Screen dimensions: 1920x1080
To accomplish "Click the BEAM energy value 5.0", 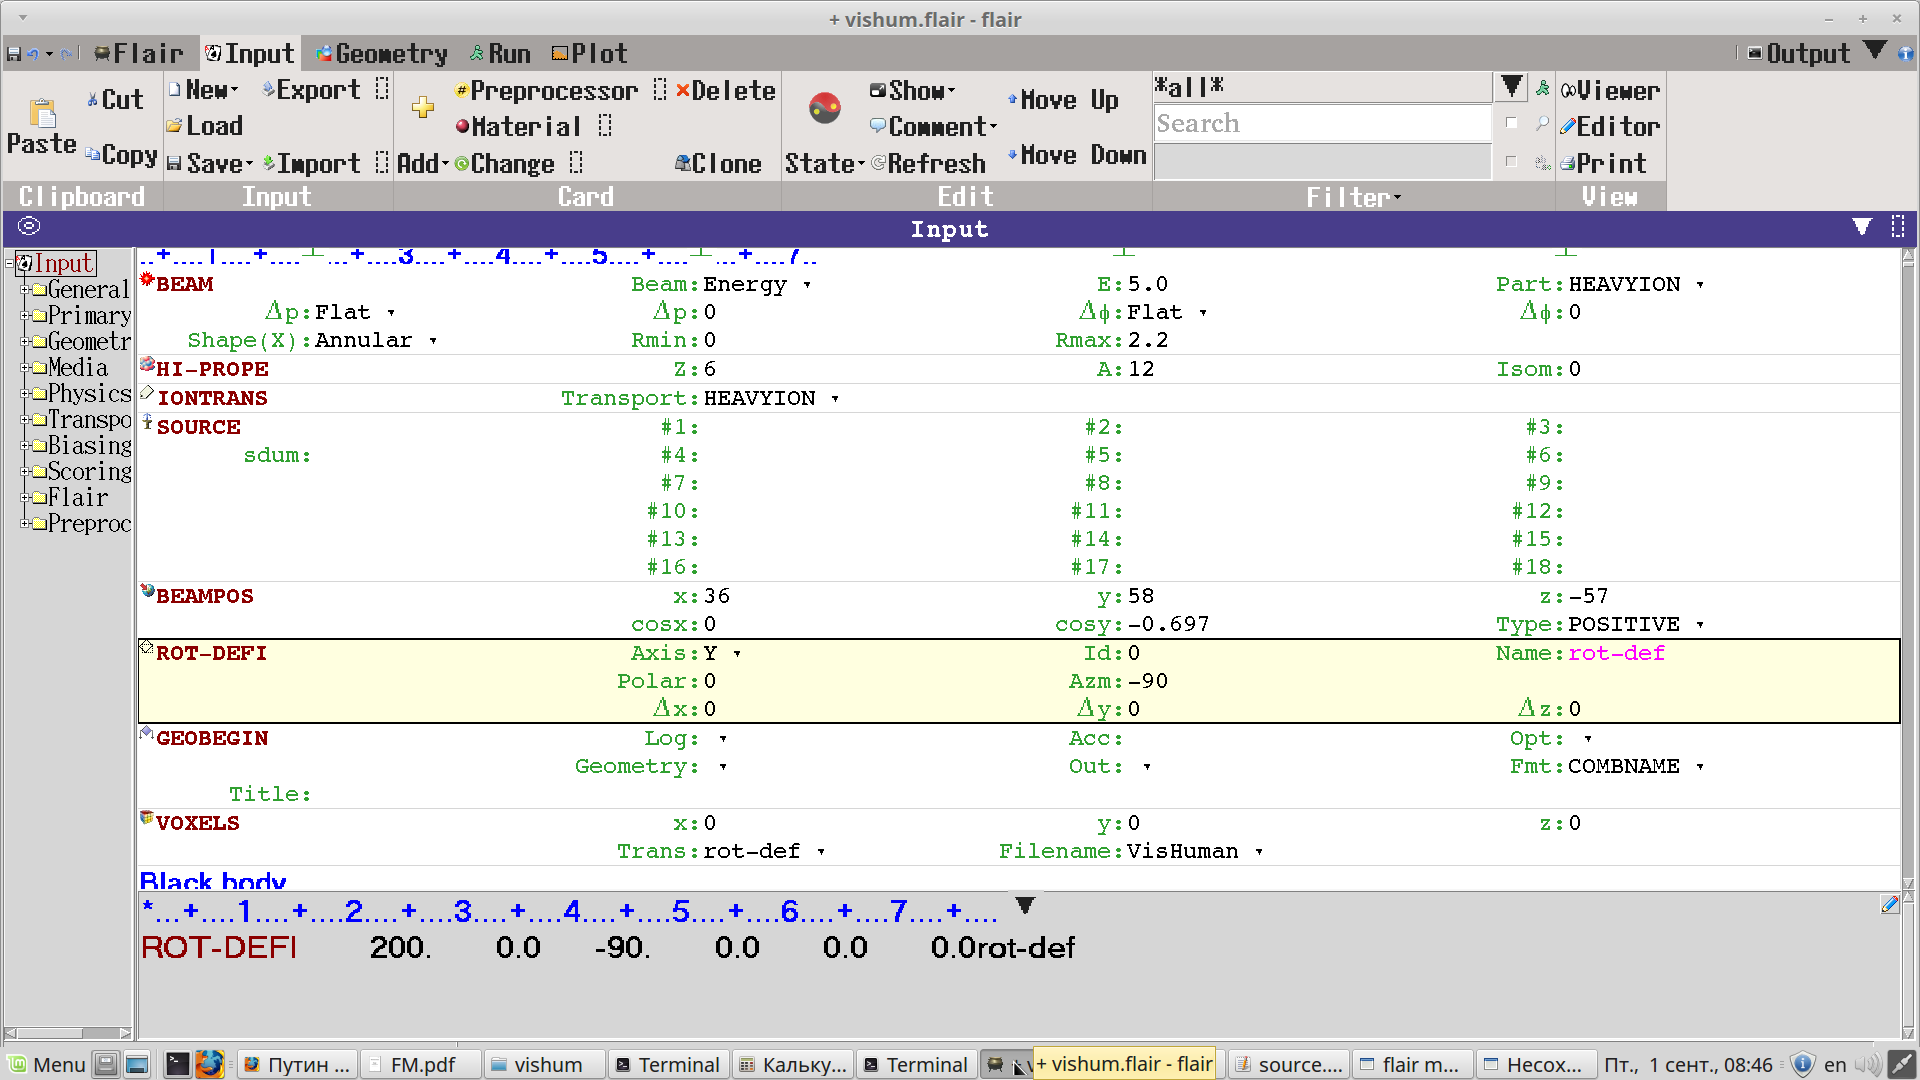I will point(1147,285).
